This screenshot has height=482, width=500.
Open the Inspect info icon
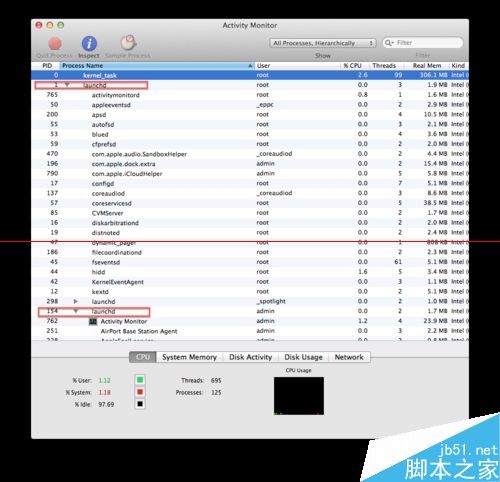tap(89, 43)
